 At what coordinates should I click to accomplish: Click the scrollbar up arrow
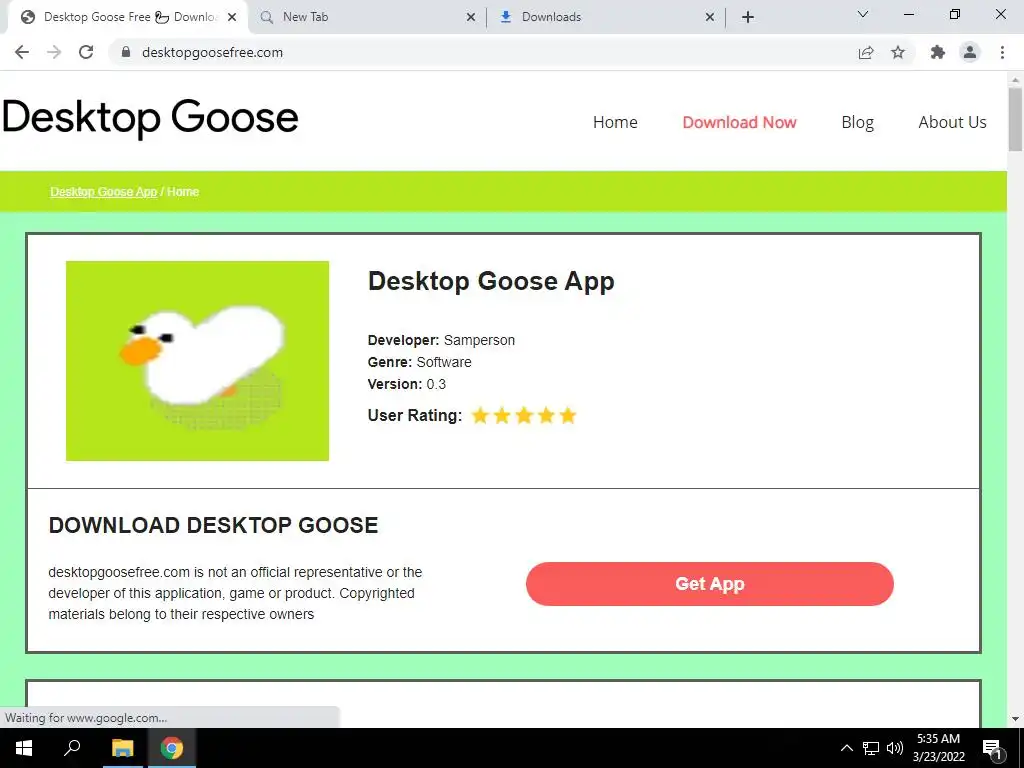(1015, 80)
